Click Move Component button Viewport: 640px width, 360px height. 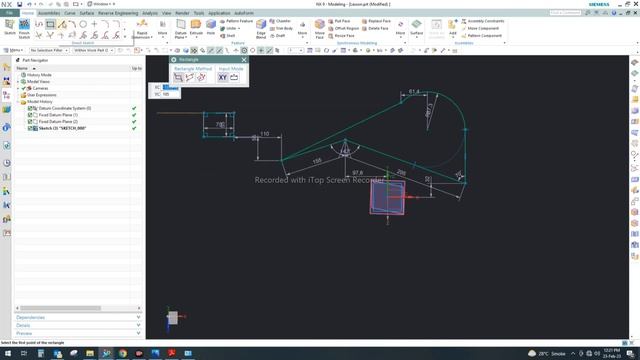click(x=480, y=28)
